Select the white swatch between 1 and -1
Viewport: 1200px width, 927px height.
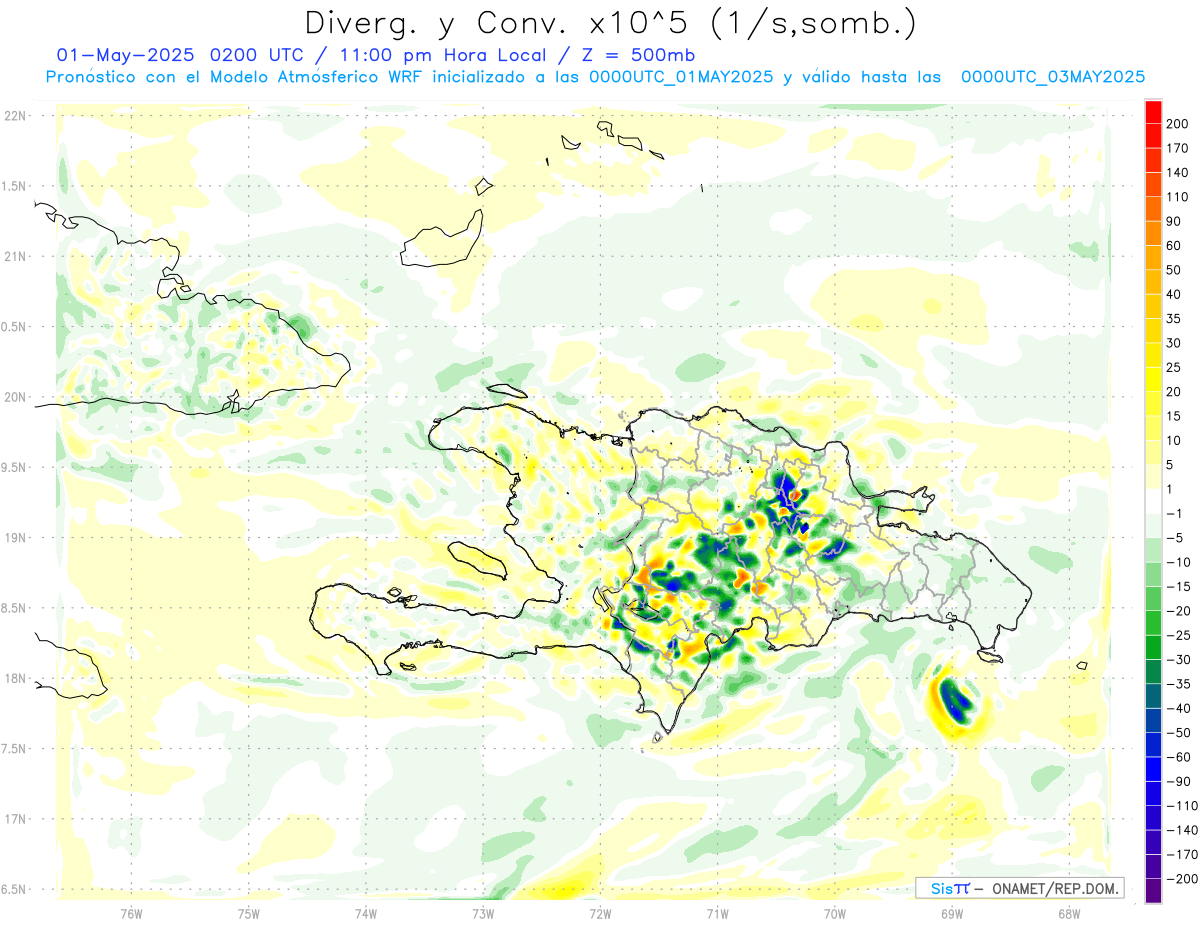click(1153, 501)
